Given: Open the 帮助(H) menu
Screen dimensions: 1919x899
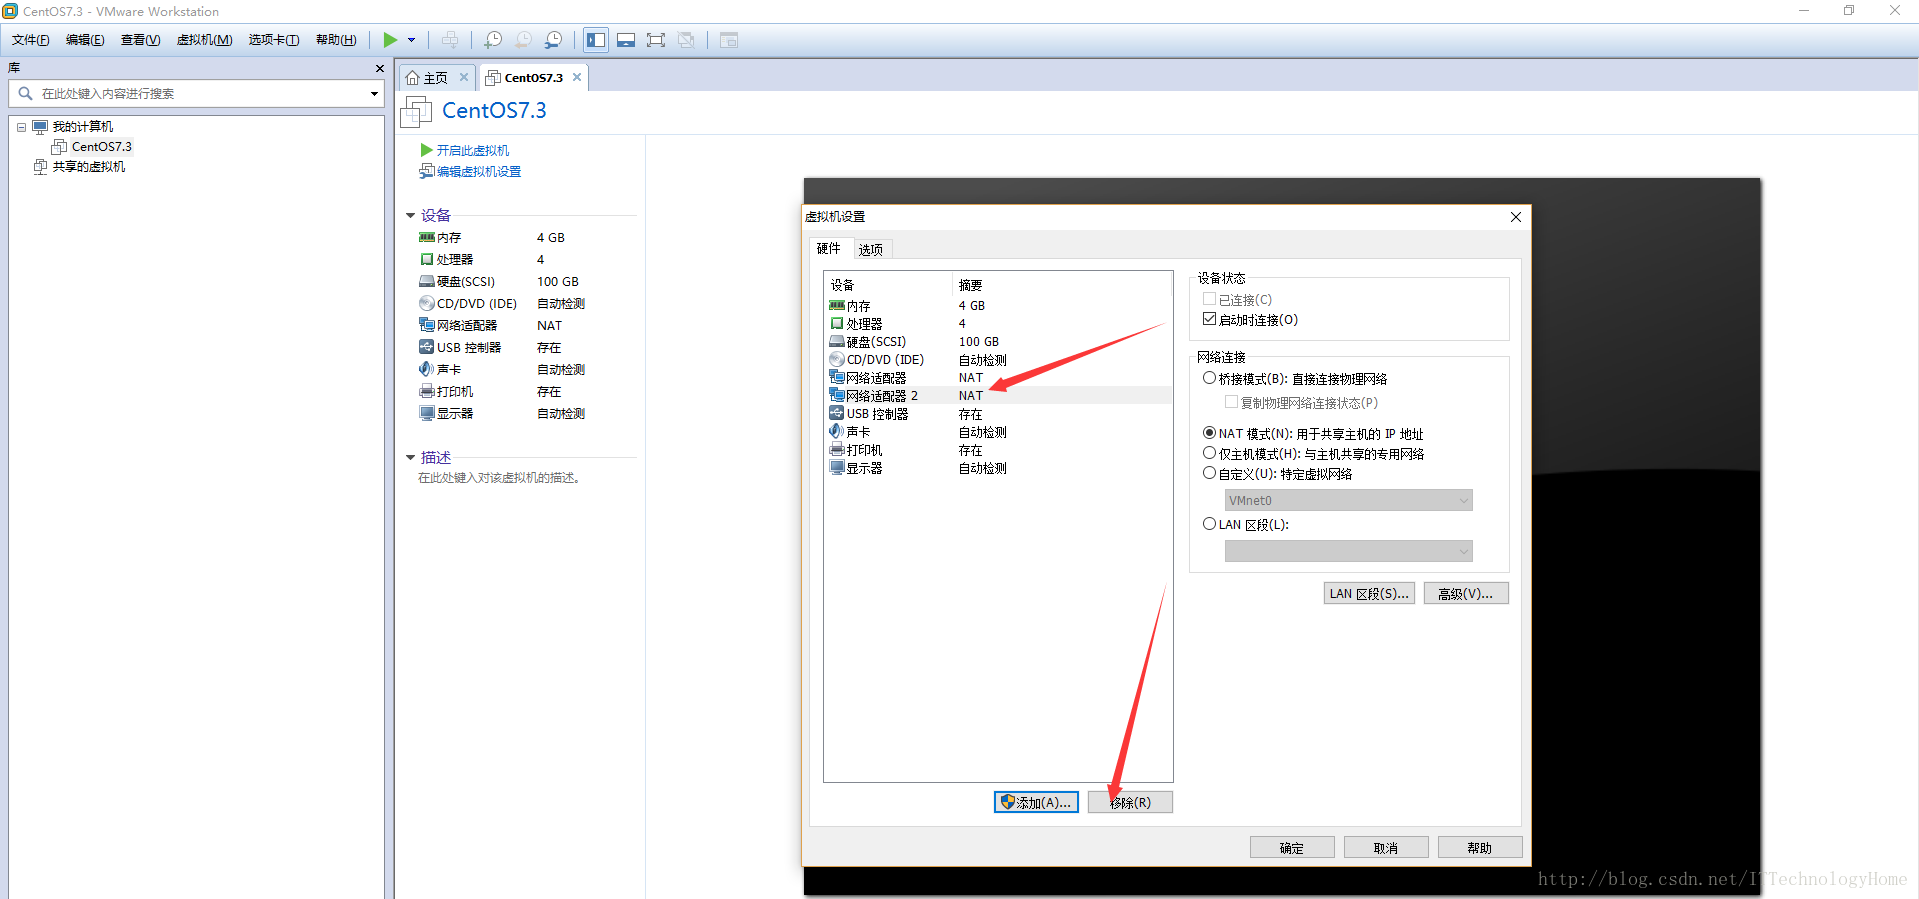Looking at the screenshot, I should [x=336, y=40].
